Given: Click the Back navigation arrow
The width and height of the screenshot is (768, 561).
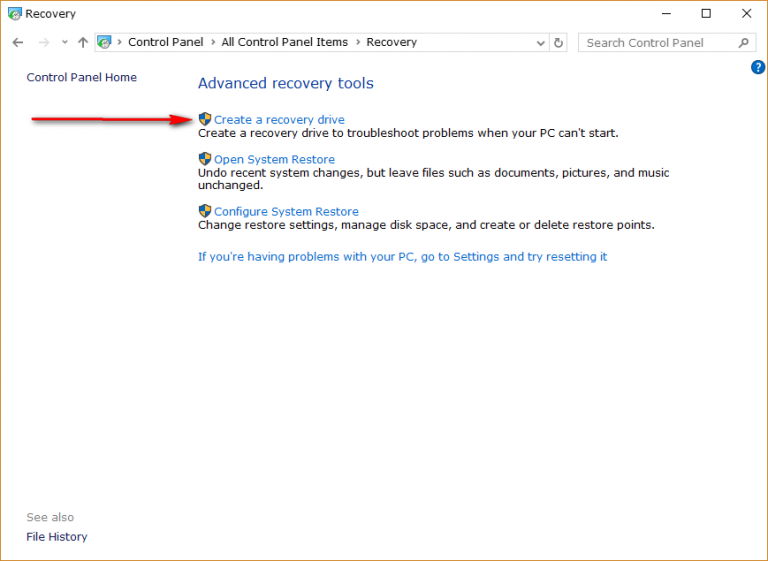Looking at the screenshot, I should [x=18, y=43].
